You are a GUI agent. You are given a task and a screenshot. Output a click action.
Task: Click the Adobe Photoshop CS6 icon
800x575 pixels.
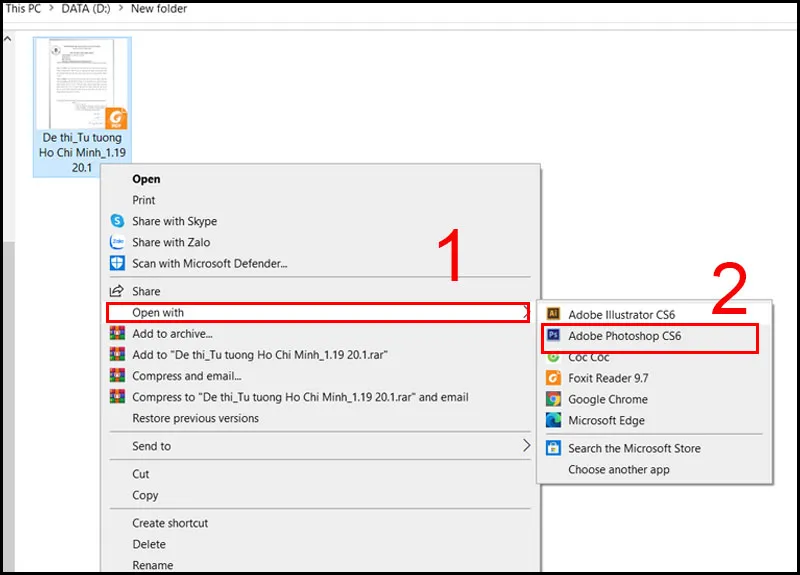(x=552, y=337)
